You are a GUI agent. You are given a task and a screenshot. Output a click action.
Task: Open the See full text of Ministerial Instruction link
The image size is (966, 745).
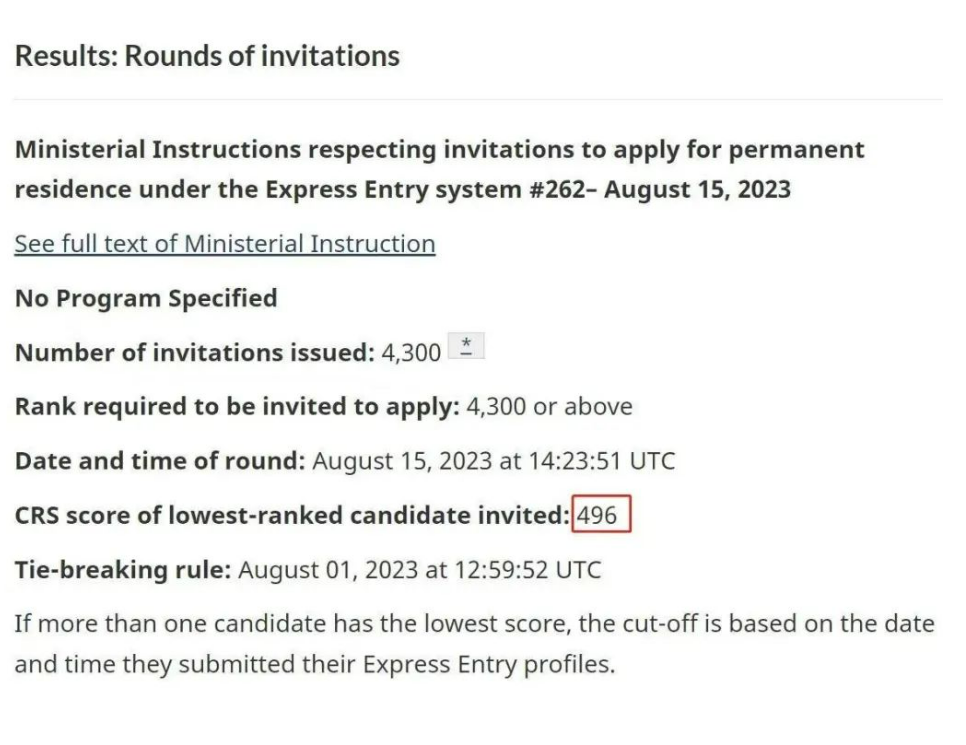pos(225,244)
